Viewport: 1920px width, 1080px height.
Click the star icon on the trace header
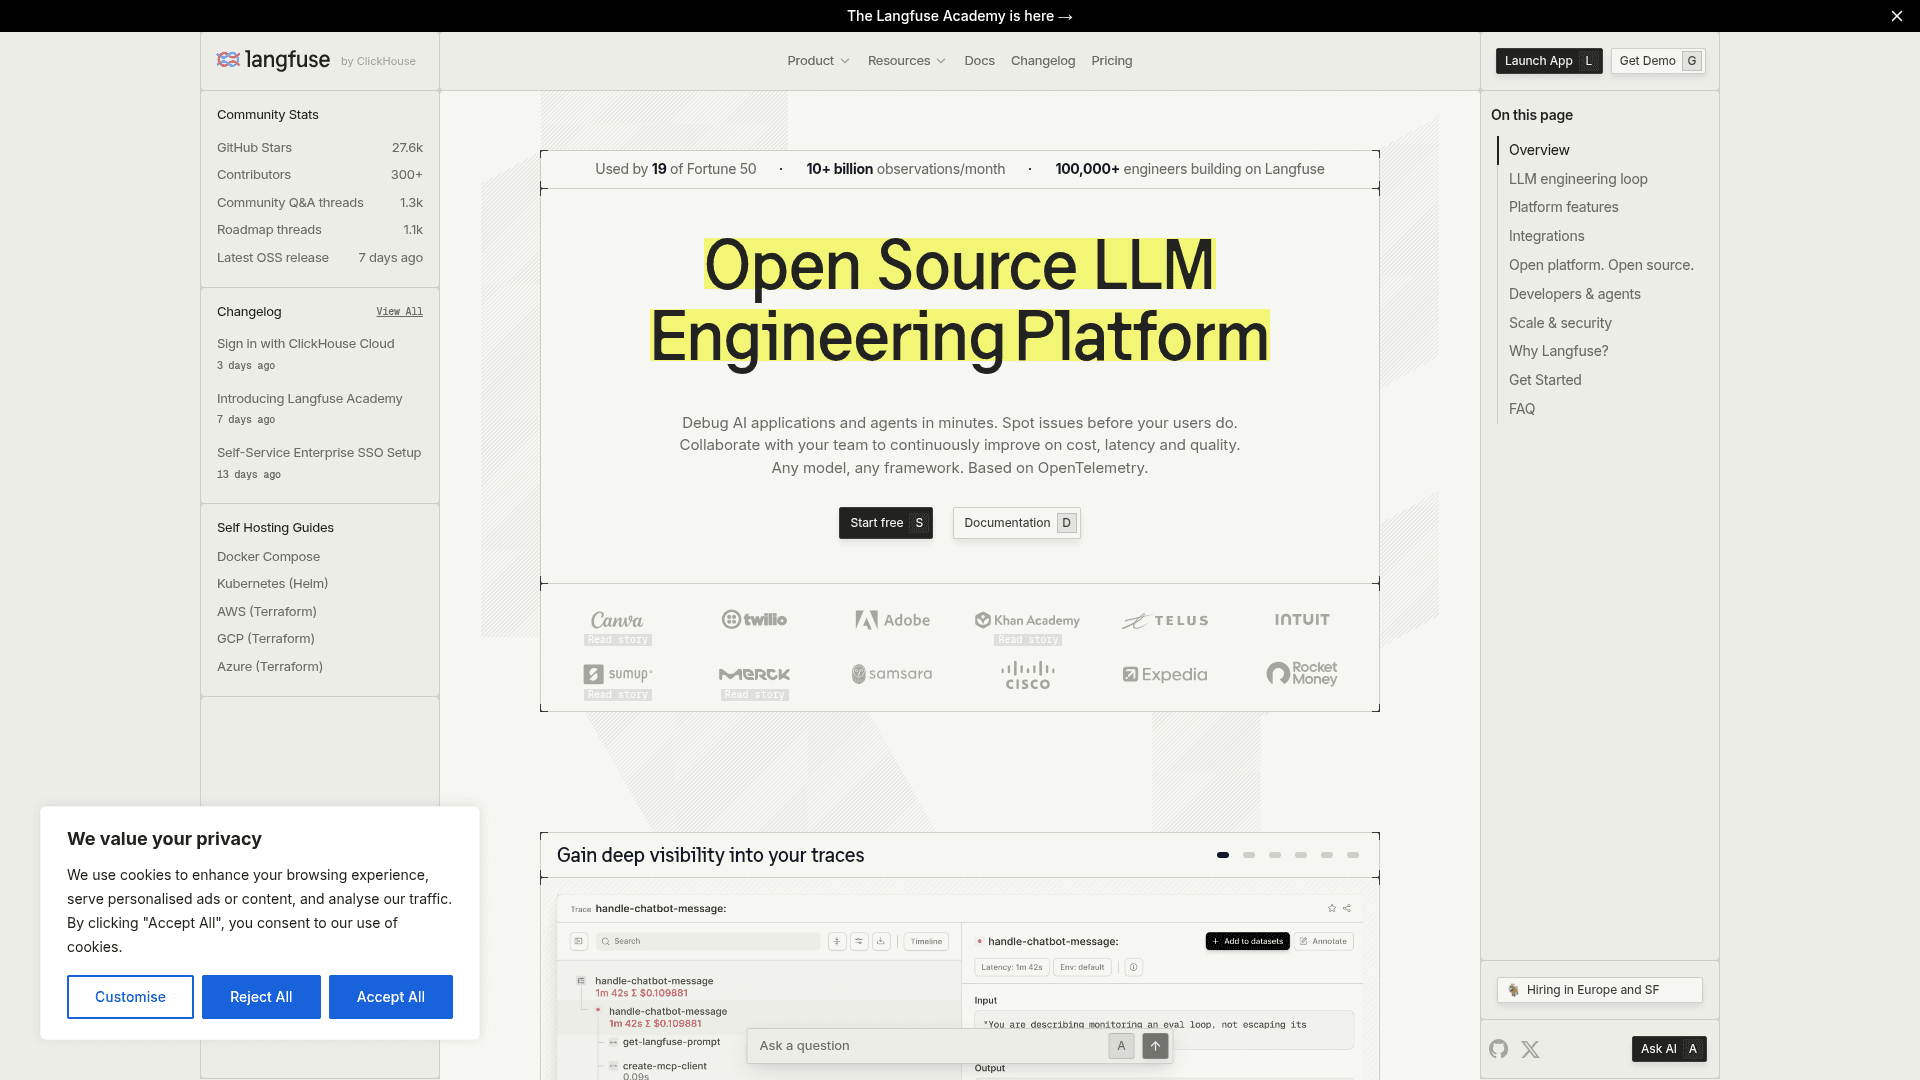tap(1332, 908)
